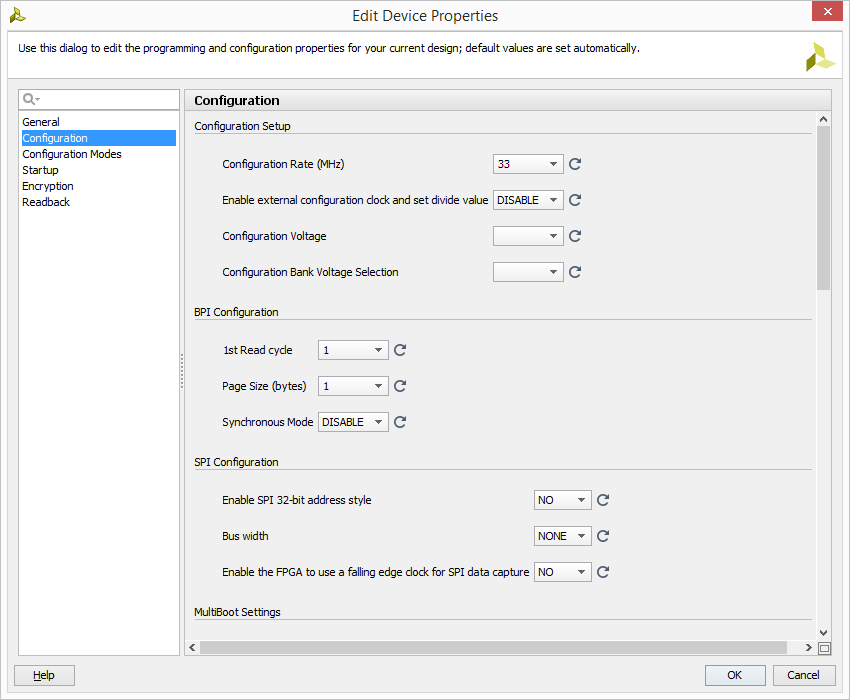Reset Configuration Voltage to default
850x700 pixels.
click(575, 236)
